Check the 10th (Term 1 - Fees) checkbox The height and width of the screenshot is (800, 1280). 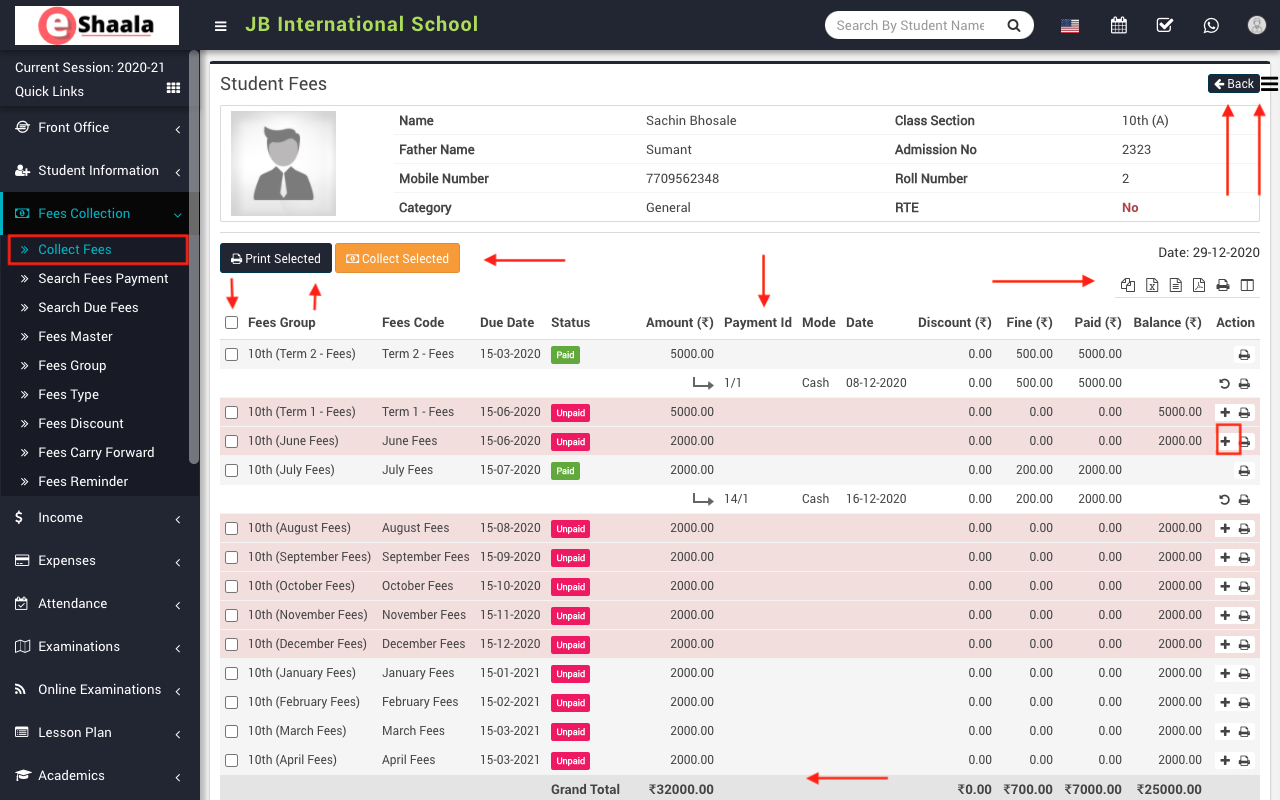[x=232, y=412]
